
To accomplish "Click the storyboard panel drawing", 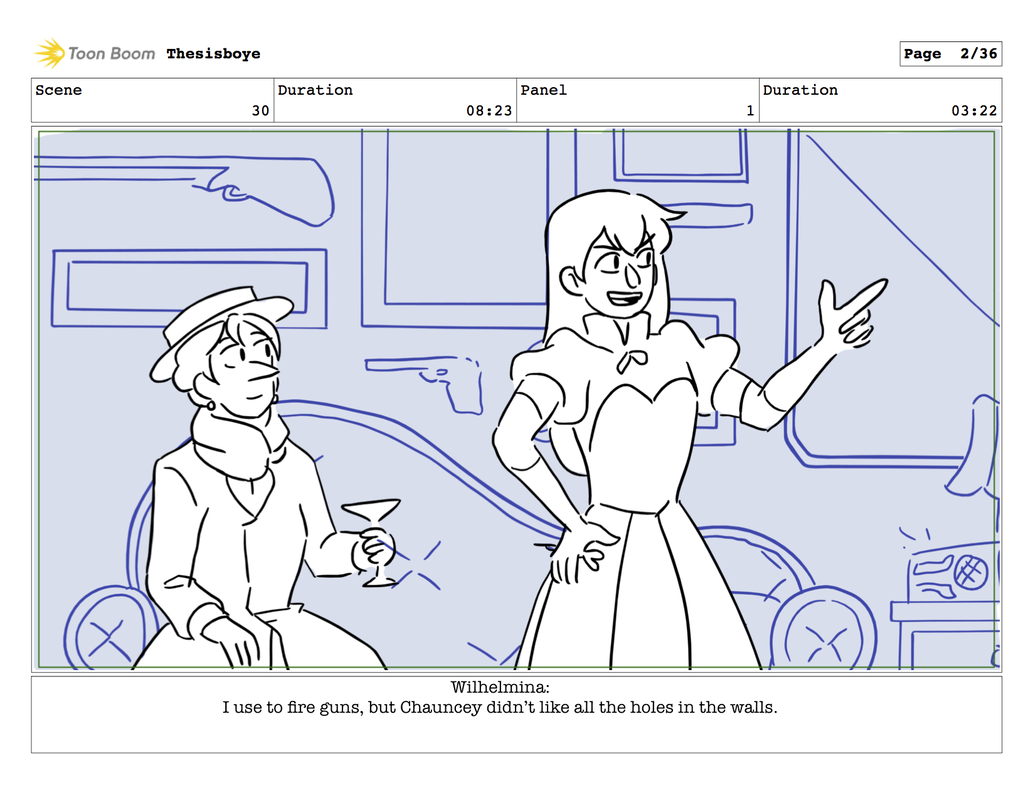I will click(516, 399).
